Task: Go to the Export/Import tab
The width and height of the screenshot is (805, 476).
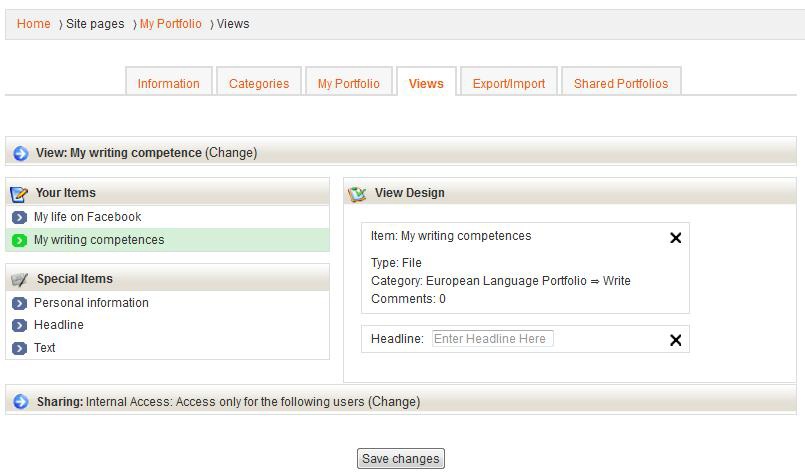Action: click(509, 84)
